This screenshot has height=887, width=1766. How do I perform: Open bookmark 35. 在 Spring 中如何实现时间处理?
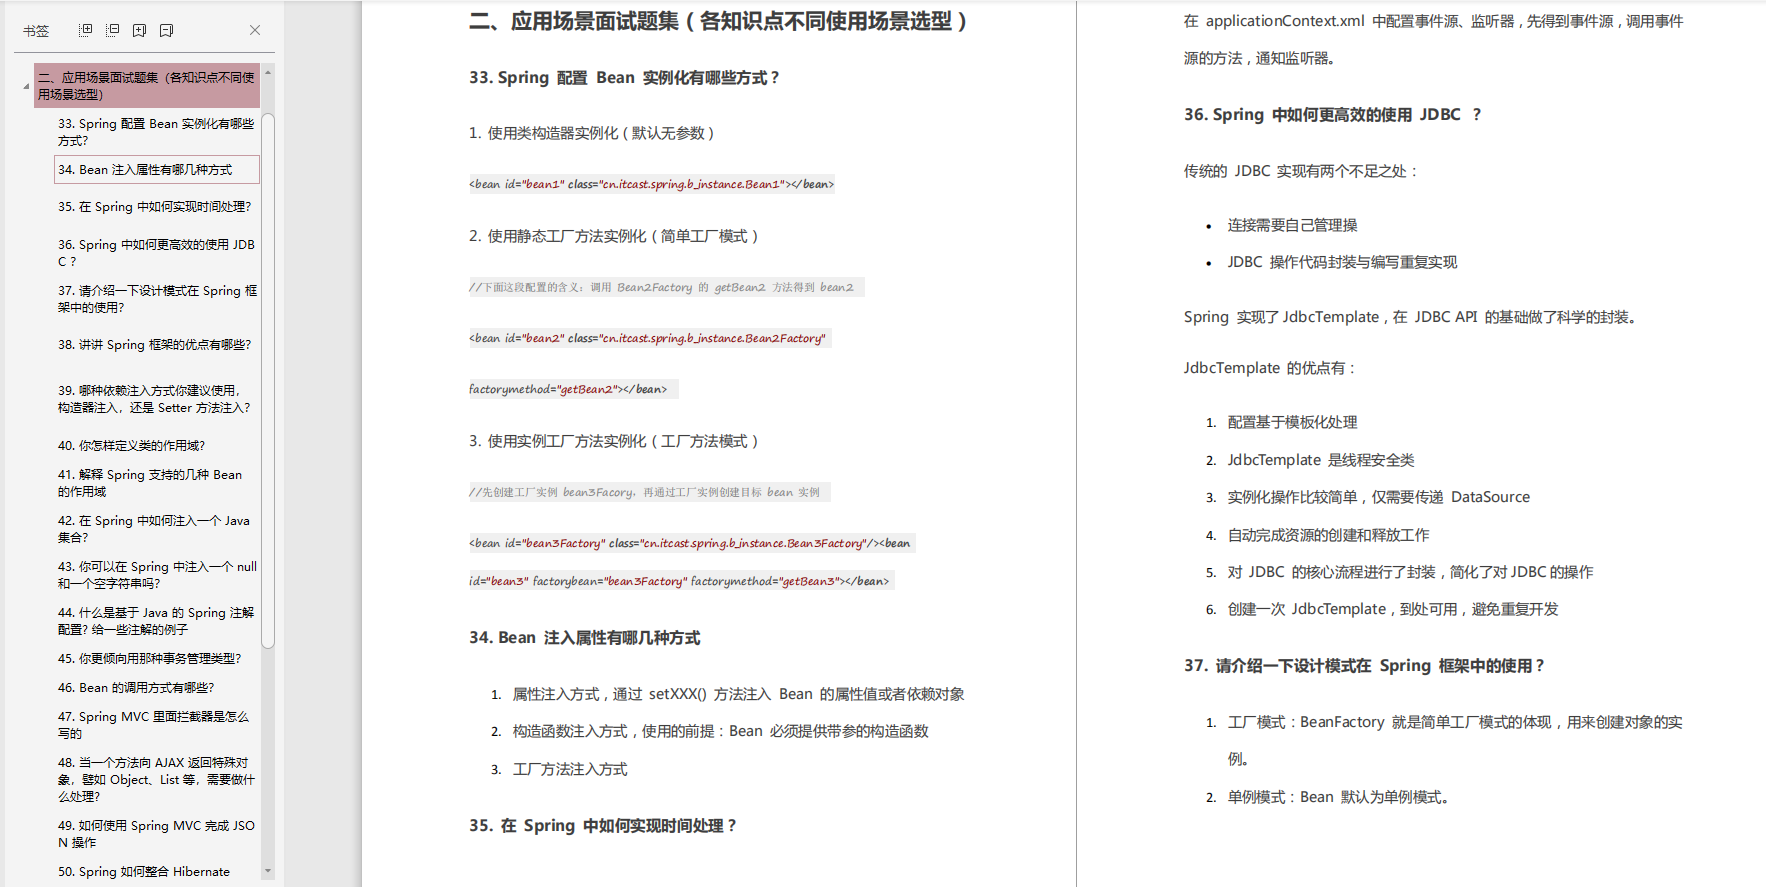tap(157, 207)
